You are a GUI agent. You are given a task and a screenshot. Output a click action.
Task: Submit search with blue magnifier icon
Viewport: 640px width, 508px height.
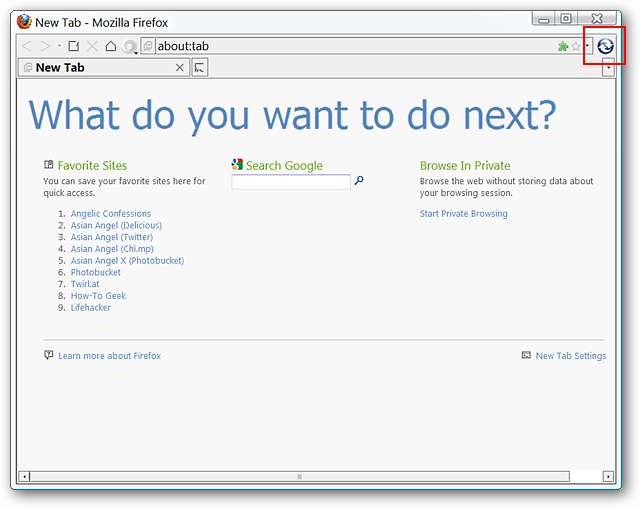click(359, 180)
